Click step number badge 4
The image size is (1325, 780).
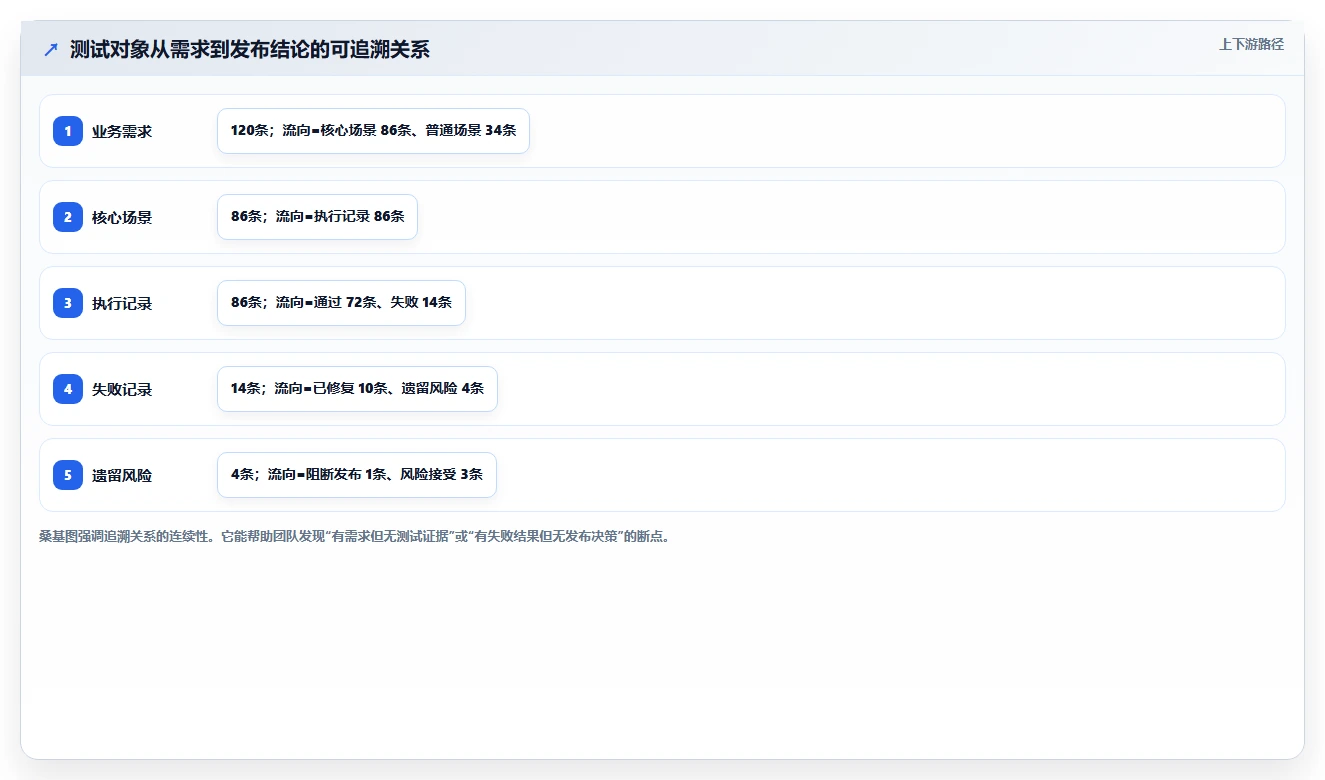[x=68, y=389]
